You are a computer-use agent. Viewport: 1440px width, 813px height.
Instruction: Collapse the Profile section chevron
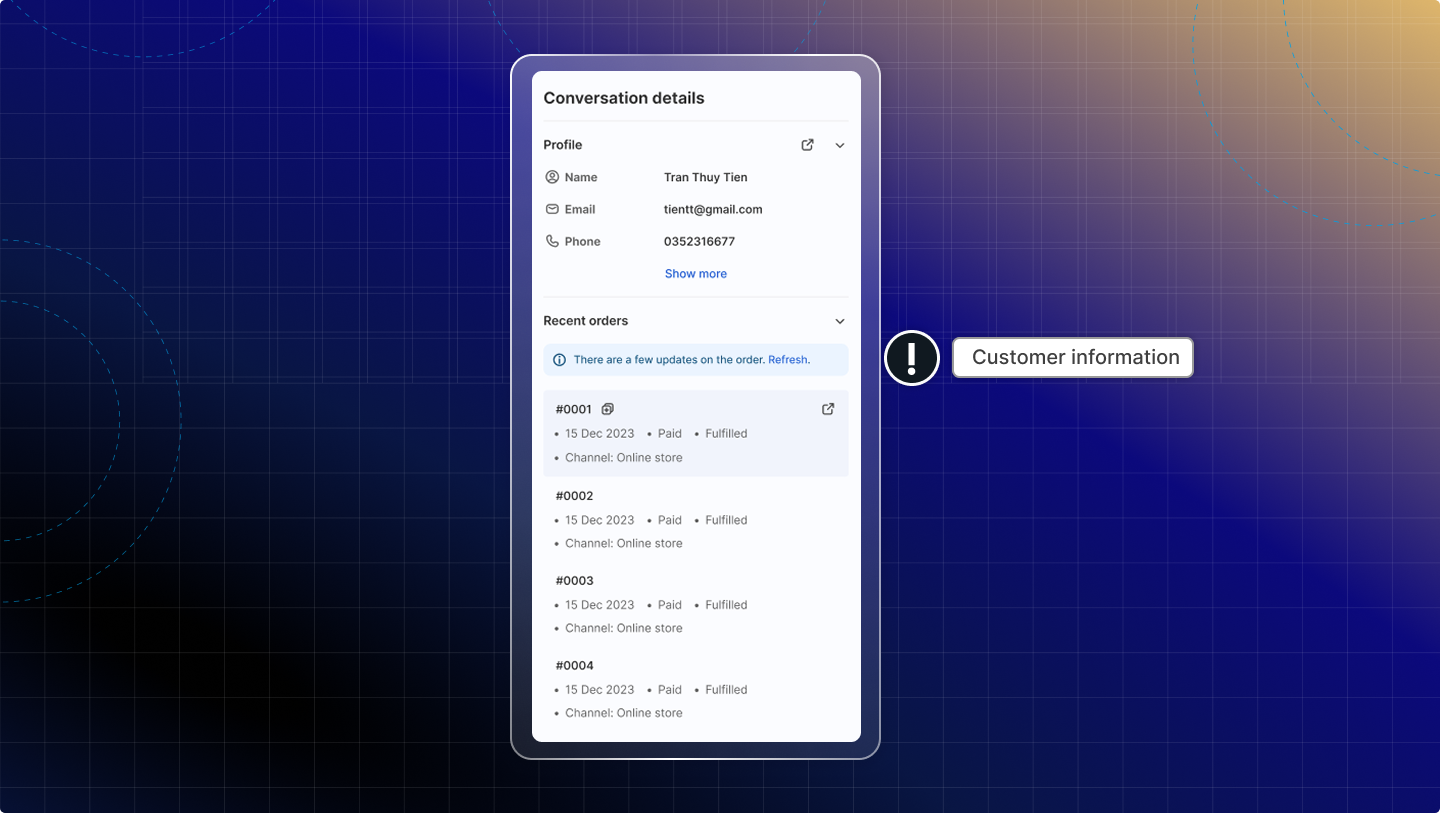coord(840,145)
